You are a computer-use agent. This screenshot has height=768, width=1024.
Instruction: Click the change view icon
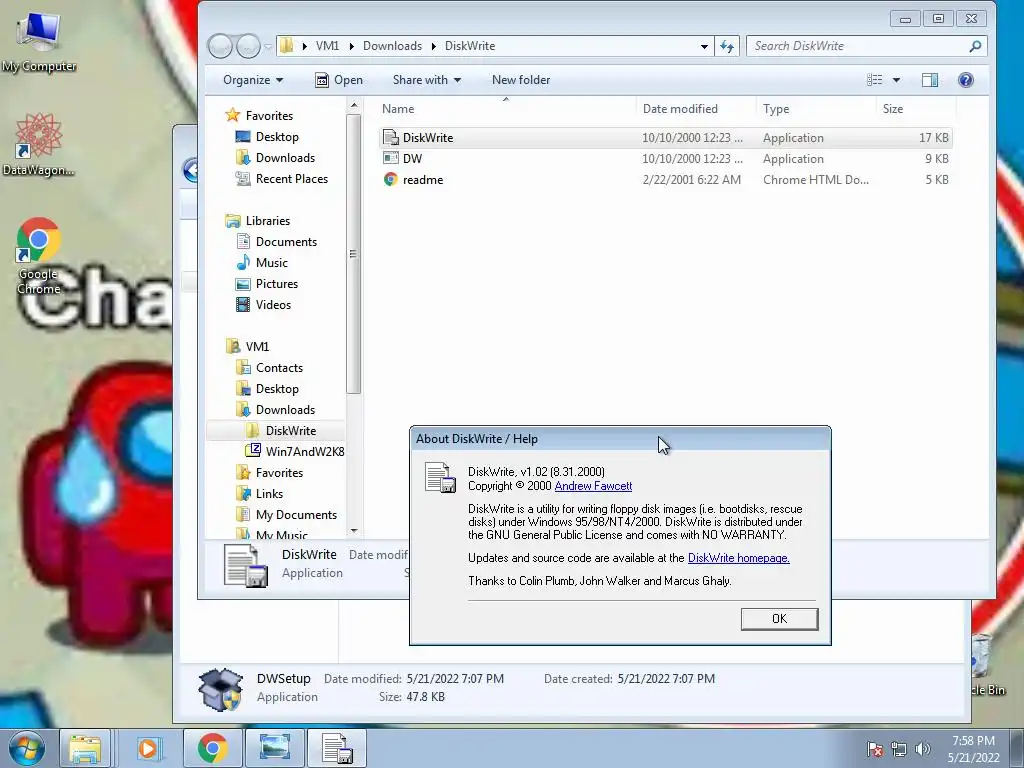[x=874, y=80]
